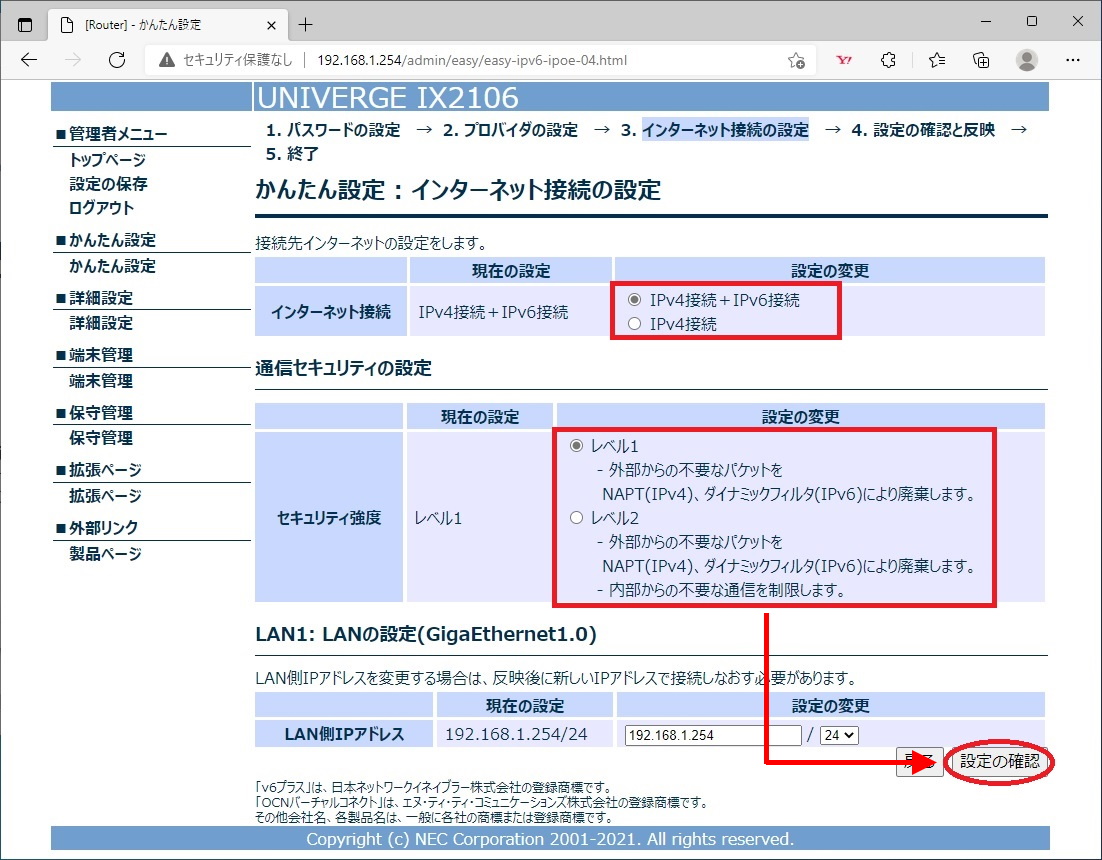Choose security level レベル2
Image resolution: width=1102 pixels, height=860 pixels.
(x=576, y=518)
